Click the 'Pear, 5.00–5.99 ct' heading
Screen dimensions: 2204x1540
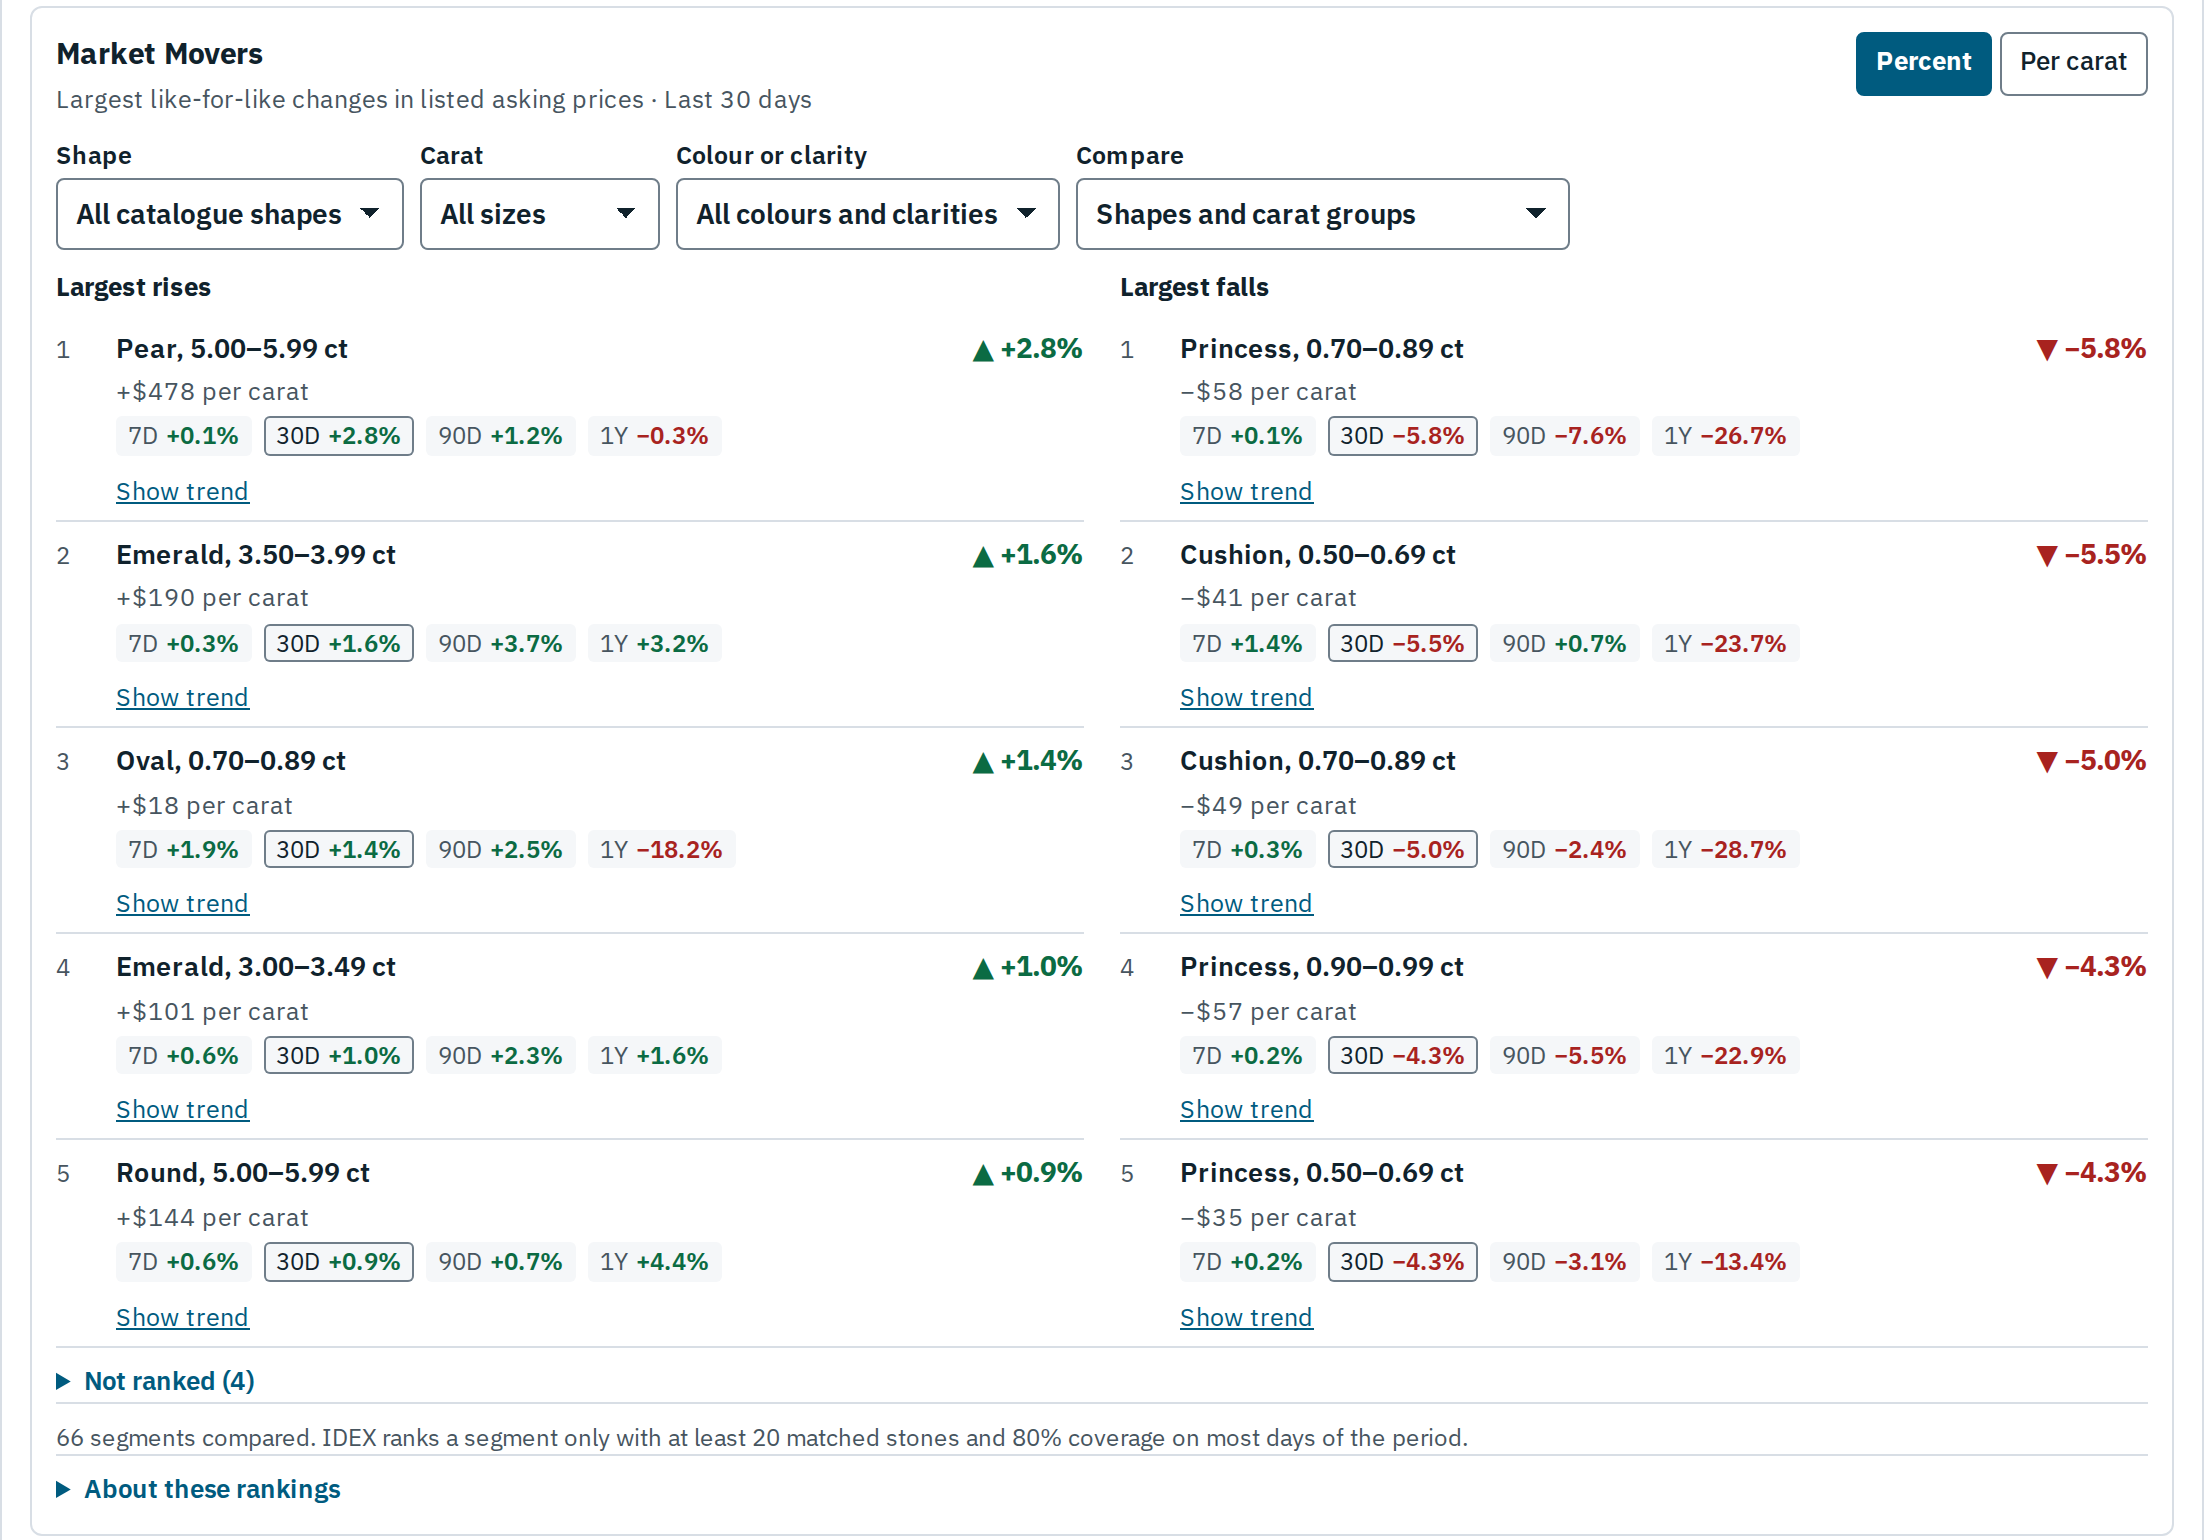[x=232, y=349]
